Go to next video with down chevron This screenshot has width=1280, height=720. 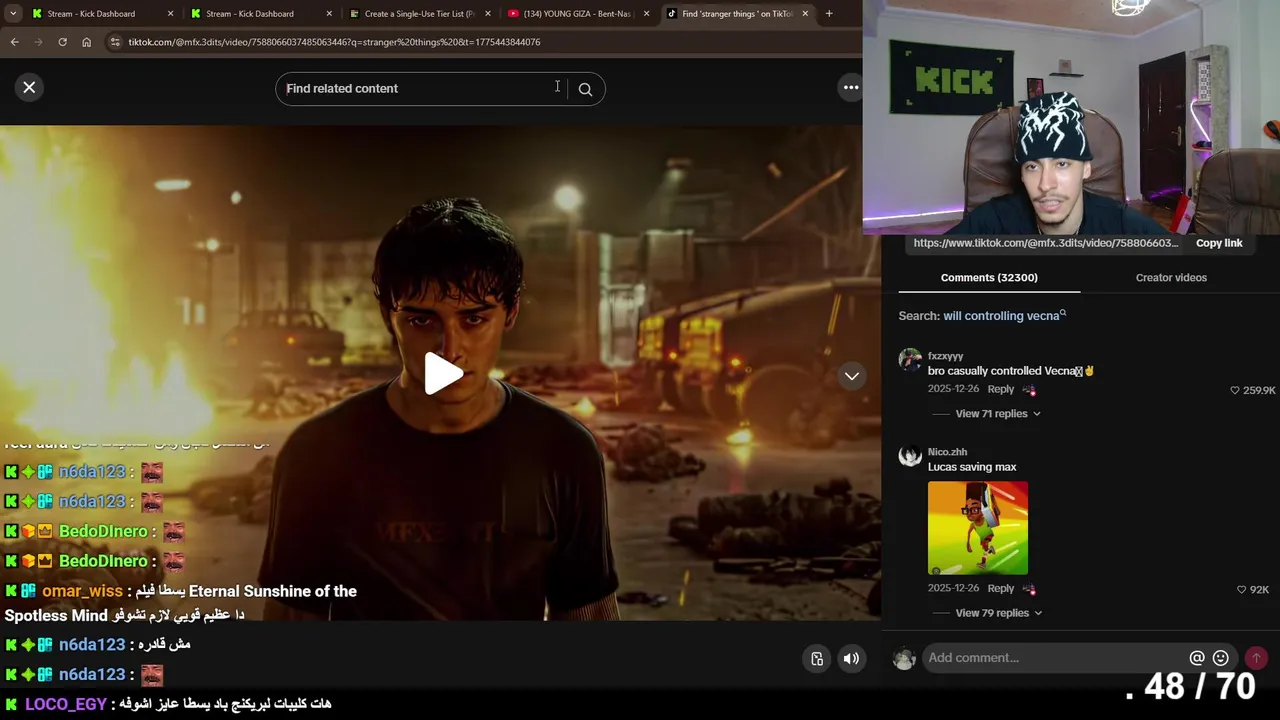(851, 376)
